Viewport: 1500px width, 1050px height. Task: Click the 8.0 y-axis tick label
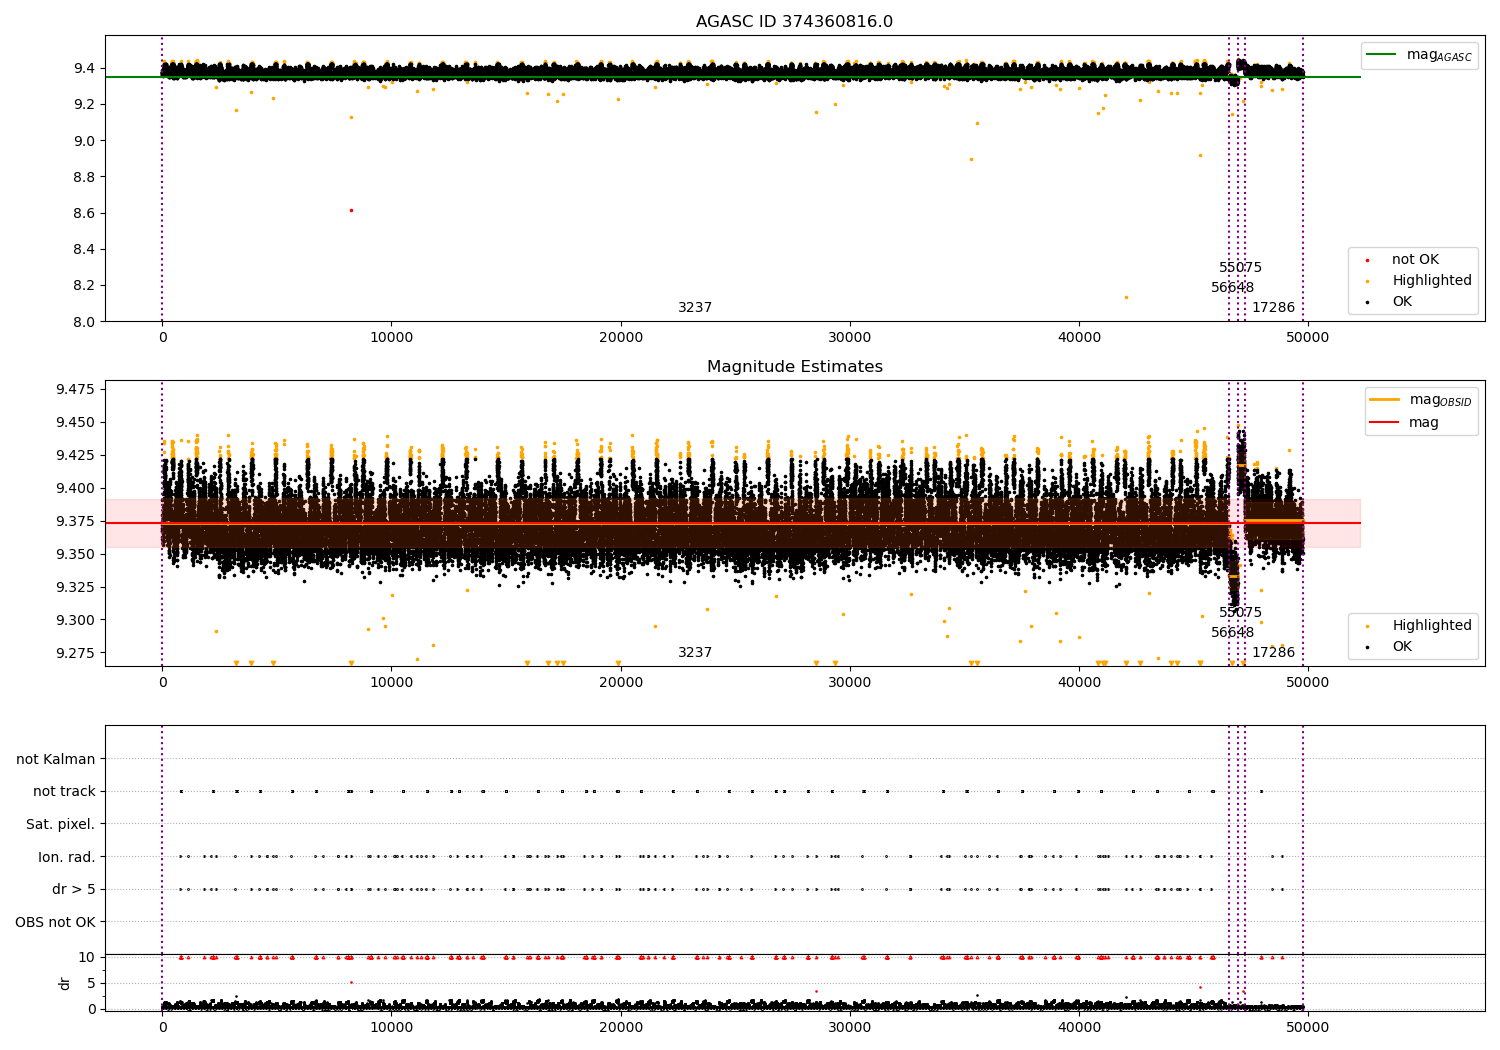point(84,321)
